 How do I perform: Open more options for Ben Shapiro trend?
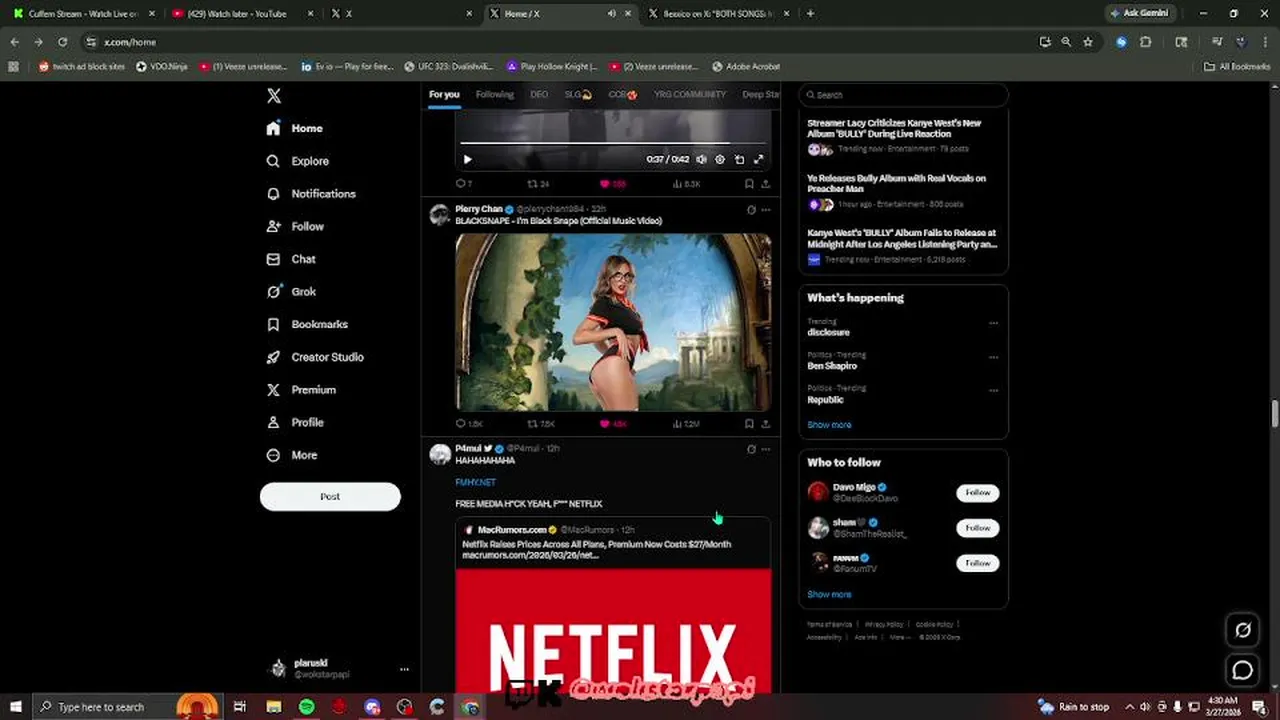[x=993, y=357]
